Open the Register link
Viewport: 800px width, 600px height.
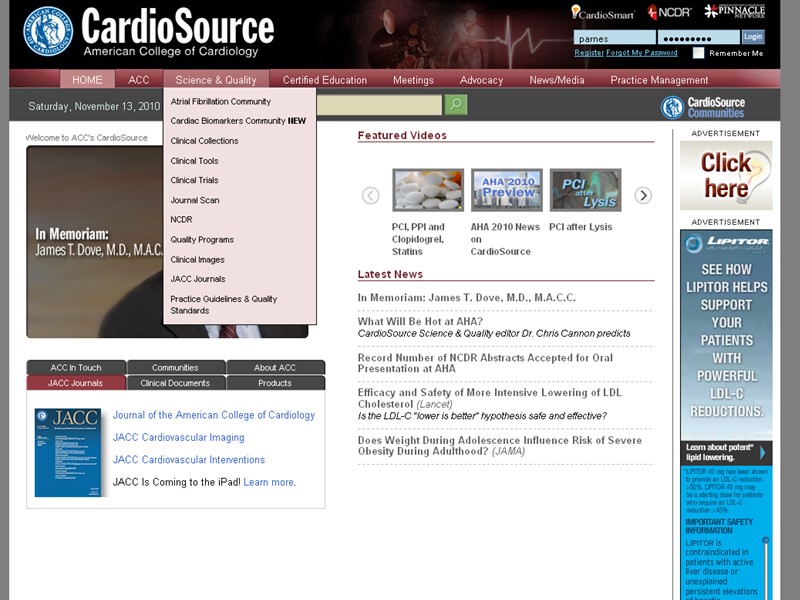tap(589, 53)
